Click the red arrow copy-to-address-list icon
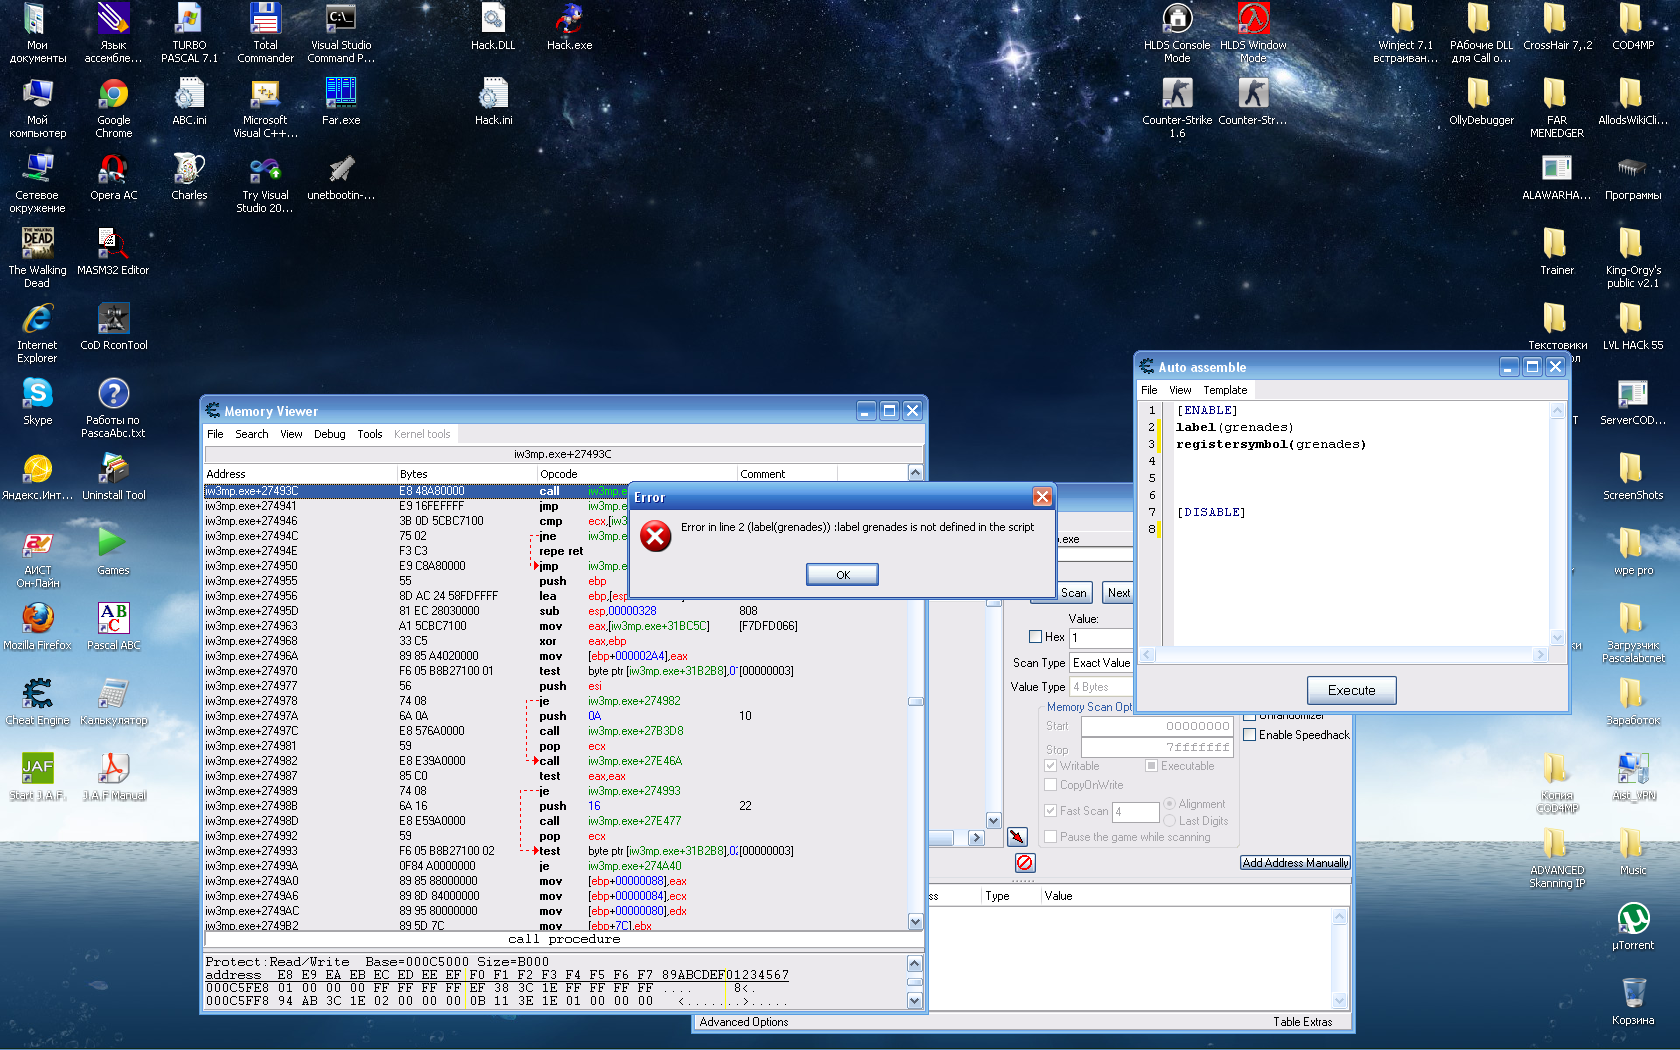Image resolution: width=1680 pixels, height=1050 pixels. click(1017, 837)
